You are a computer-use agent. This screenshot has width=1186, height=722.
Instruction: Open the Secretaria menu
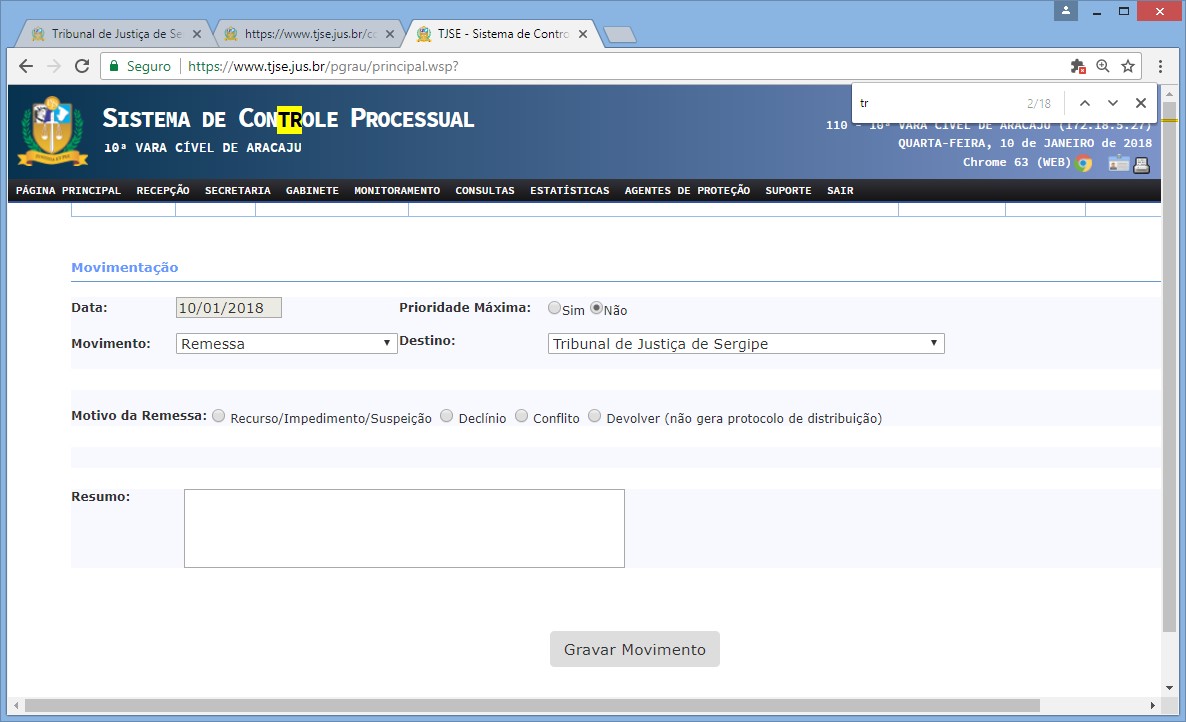point(237,191)
